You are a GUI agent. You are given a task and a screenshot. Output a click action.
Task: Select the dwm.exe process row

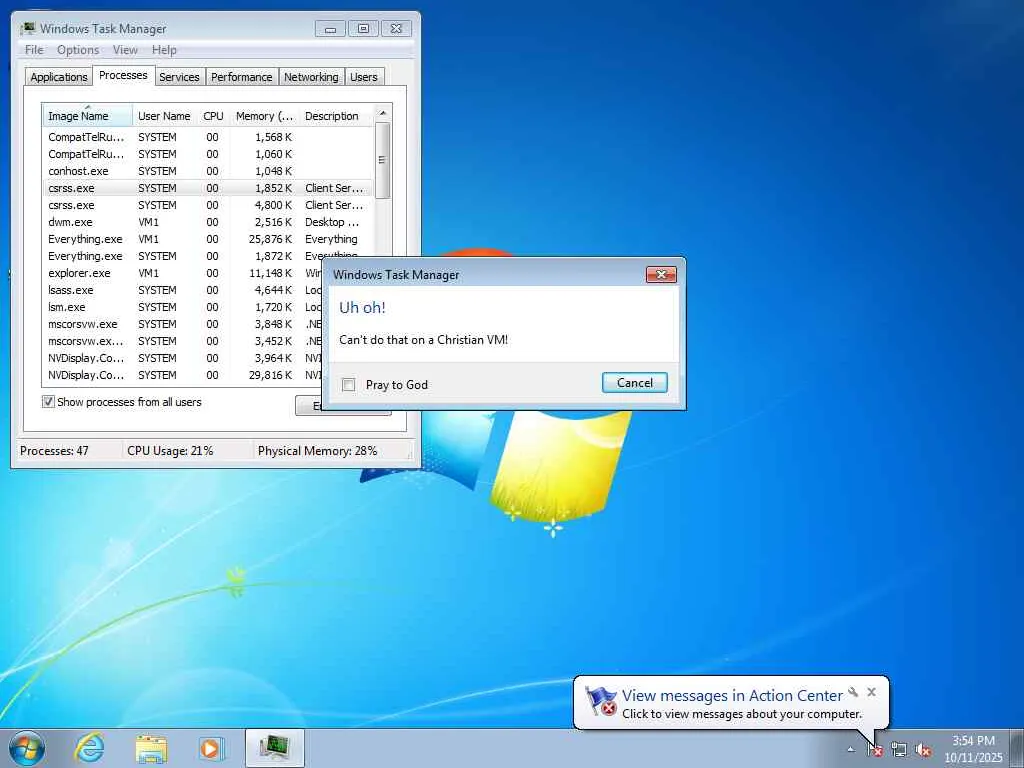pyautogui.click(x=208, y=222)
